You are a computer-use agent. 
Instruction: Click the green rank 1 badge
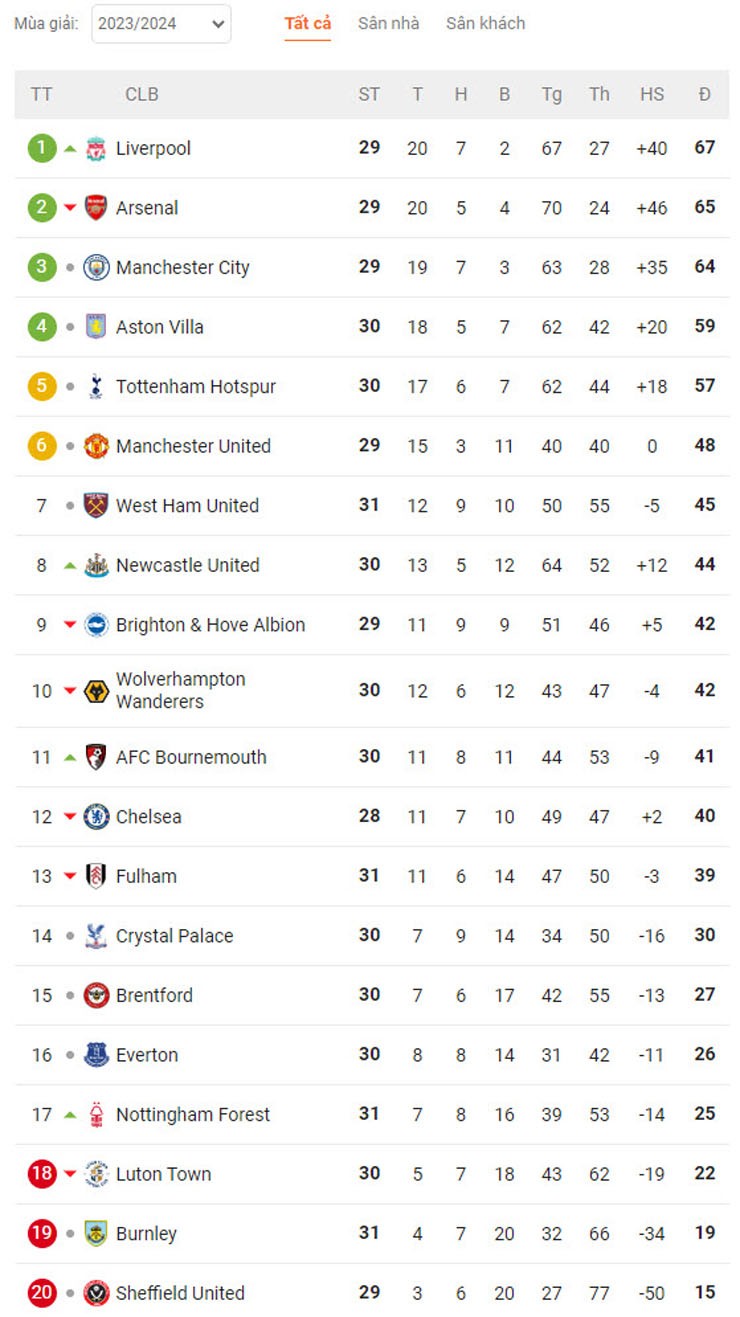pos(42,148)
